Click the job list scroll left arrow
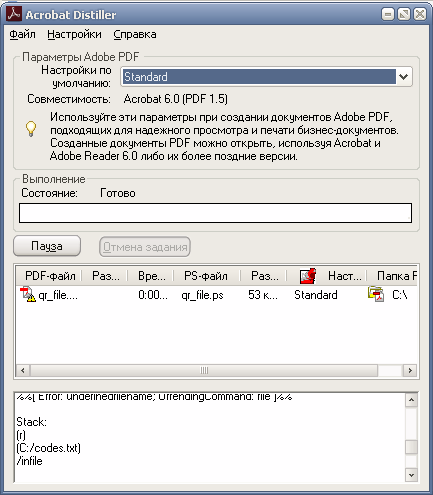The height and width of the screenshot is (495, 433). [23, 370]
